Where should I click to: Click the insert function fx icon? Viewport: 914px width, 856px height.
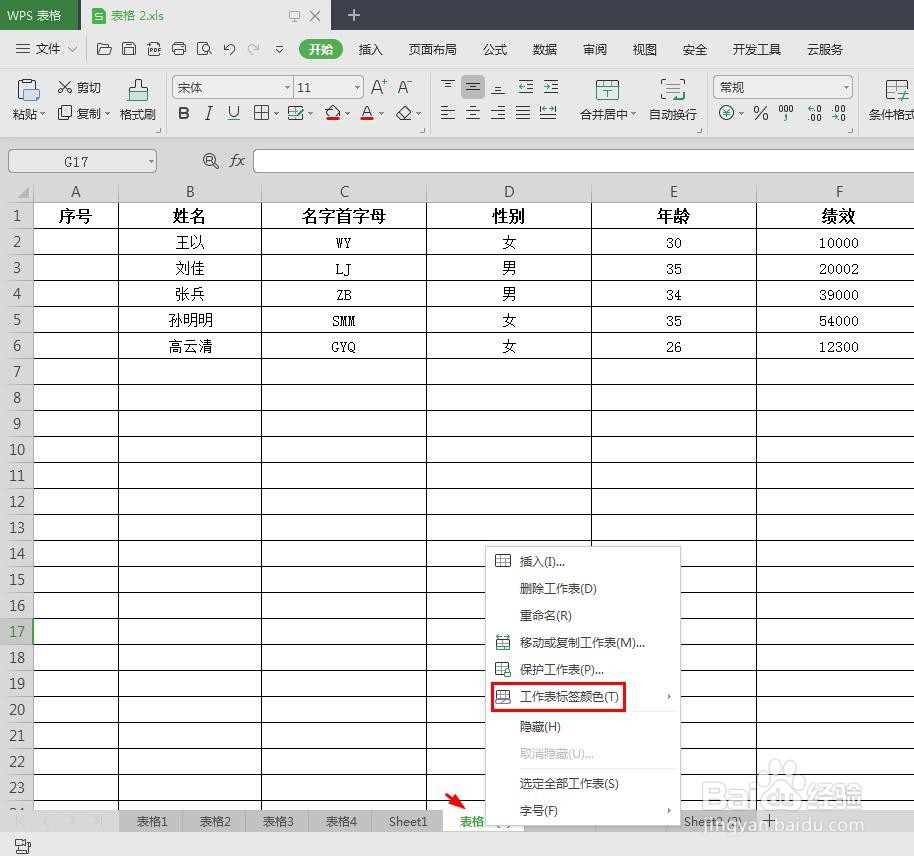click(x=237, y=161)
